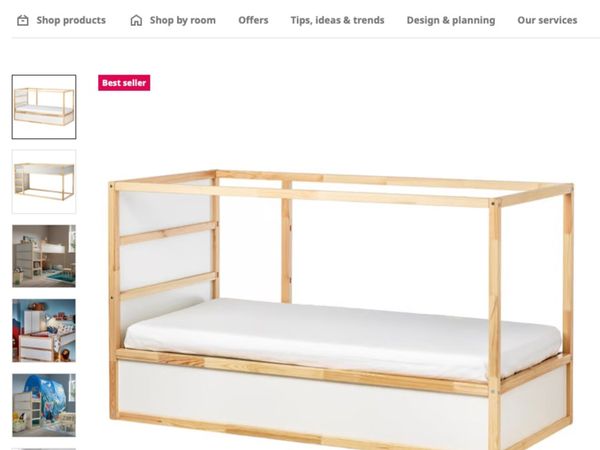Click the box icon beside Shop products

(x=23, y=20)
